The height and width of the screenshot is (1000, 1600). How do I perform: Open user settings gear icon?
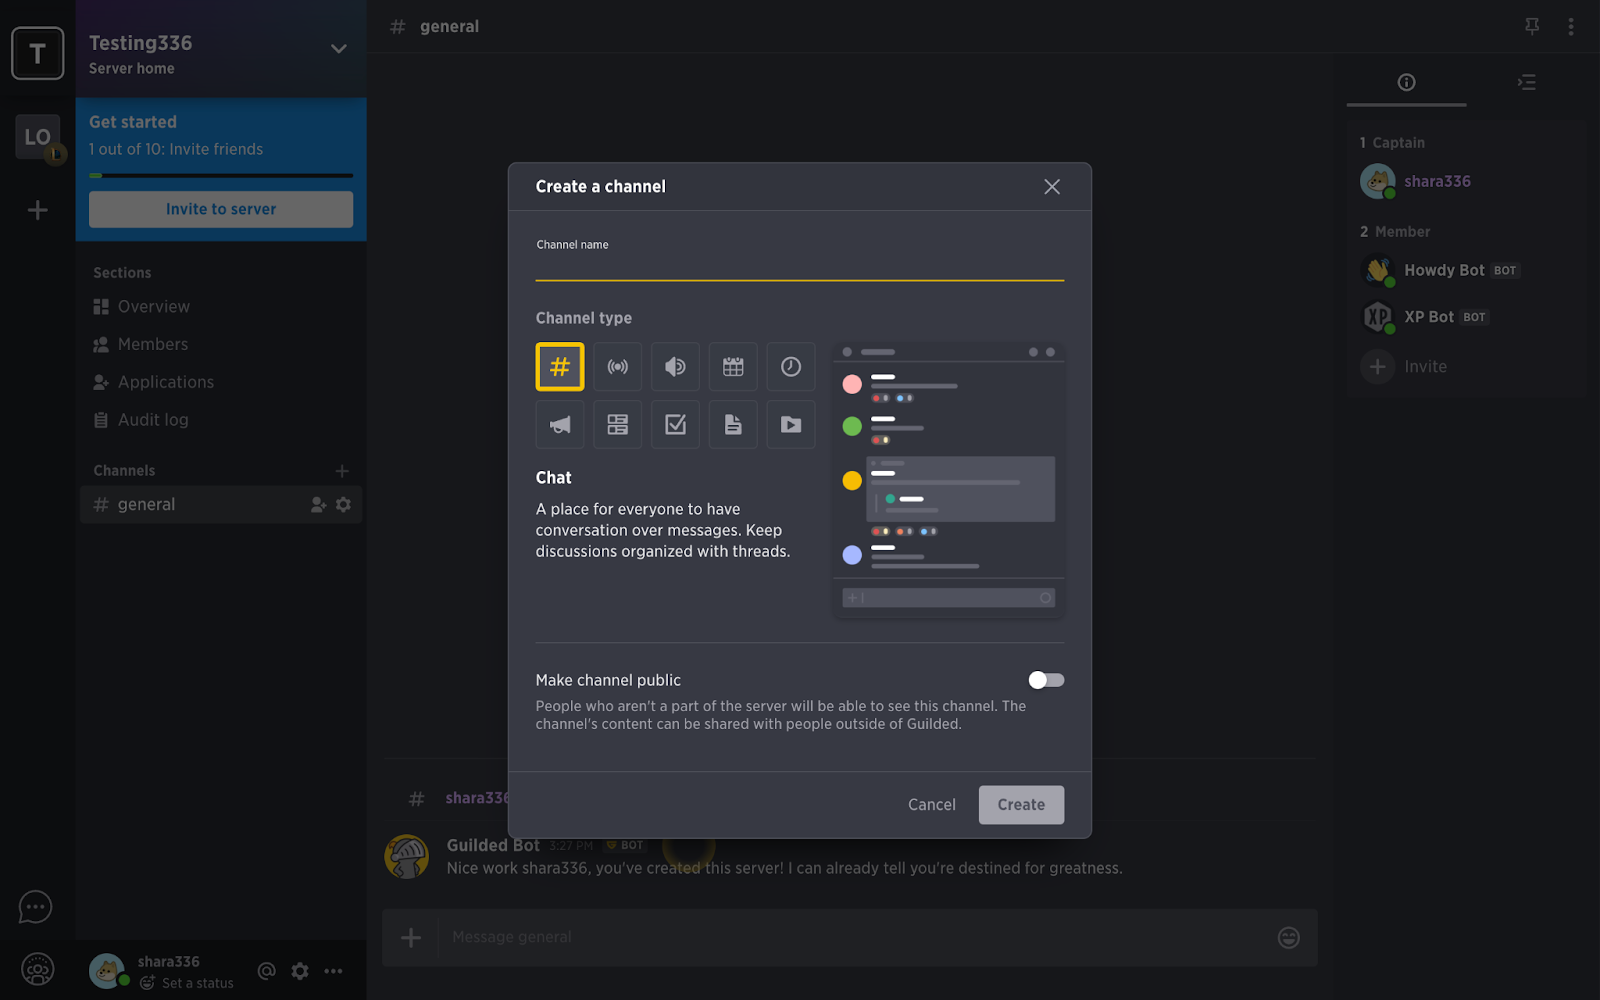click(300, 971)
